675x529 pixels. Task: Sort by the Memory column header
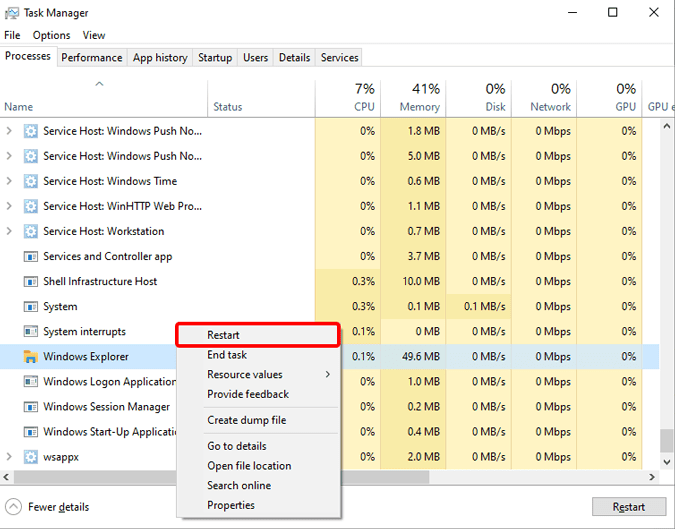[x=413, y=98]
